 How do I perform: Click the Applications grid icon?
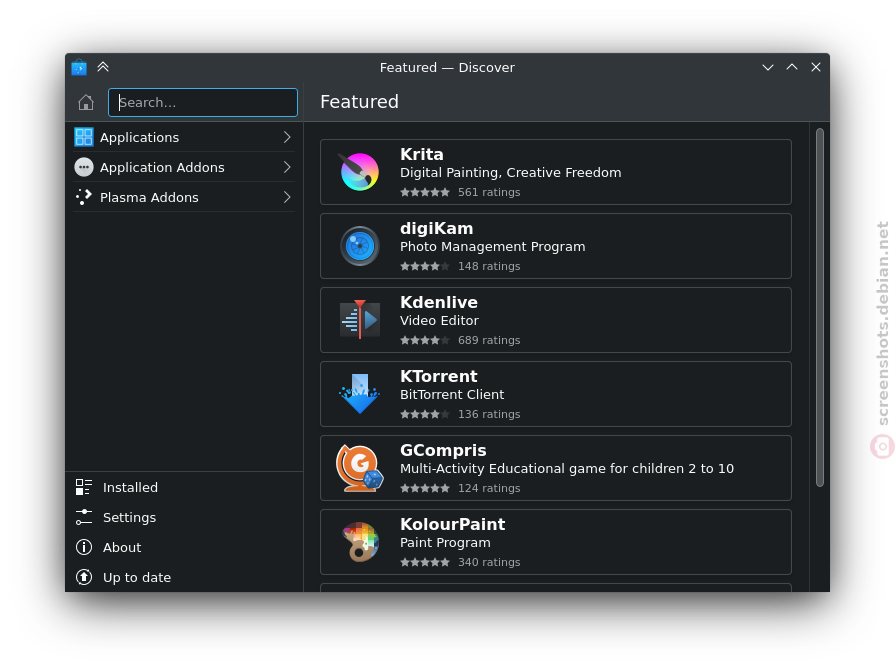click(x=84, y=137)
